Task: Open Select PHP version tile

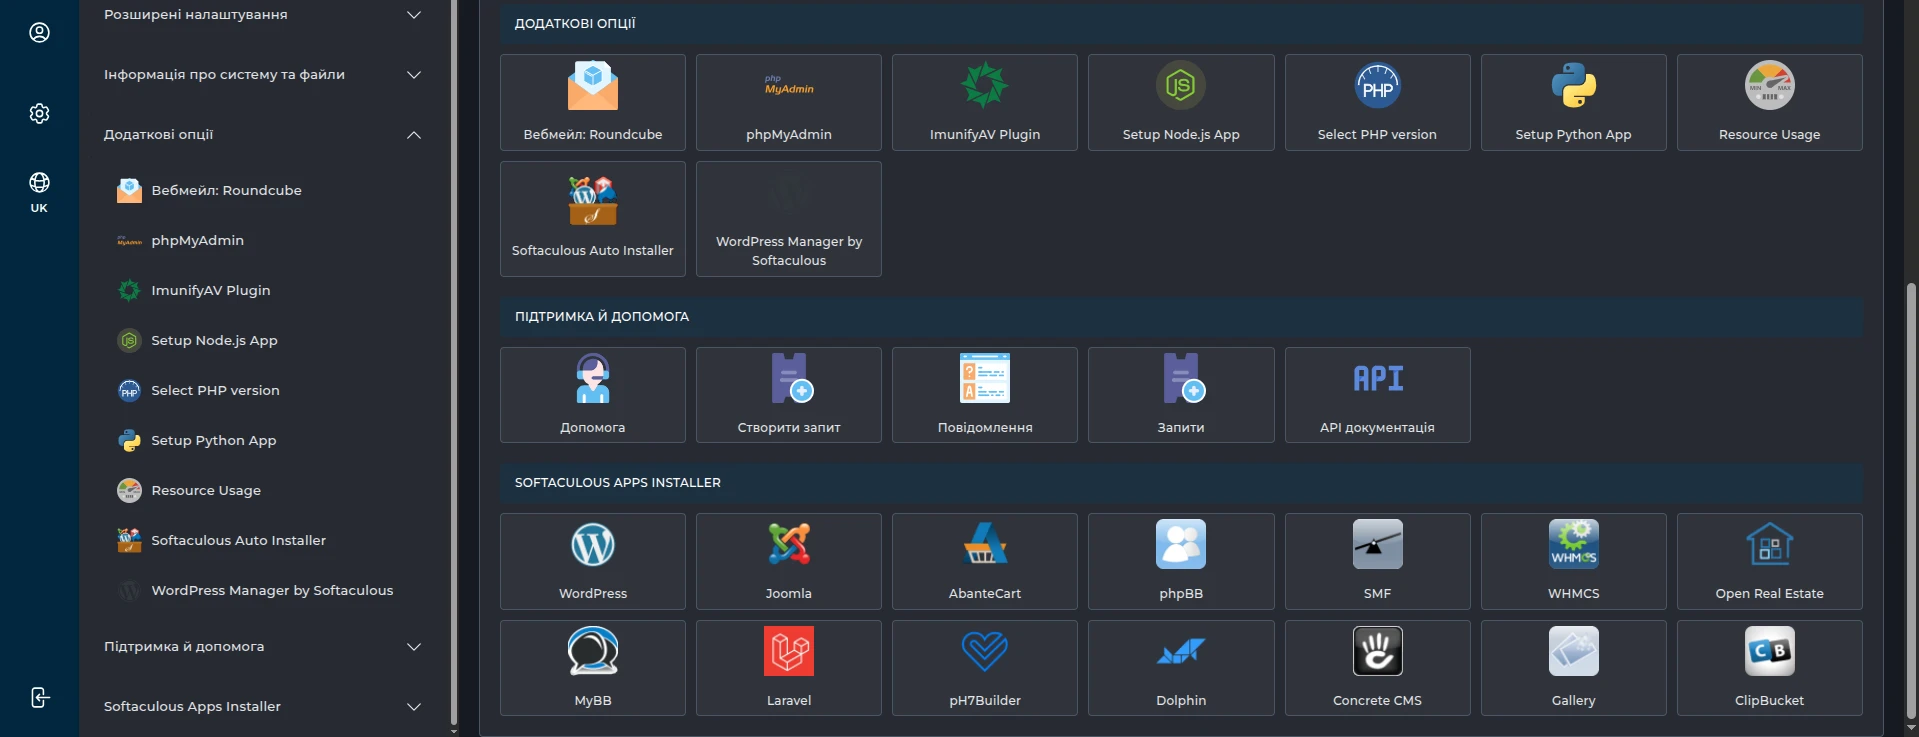Action: [1377, 103]
